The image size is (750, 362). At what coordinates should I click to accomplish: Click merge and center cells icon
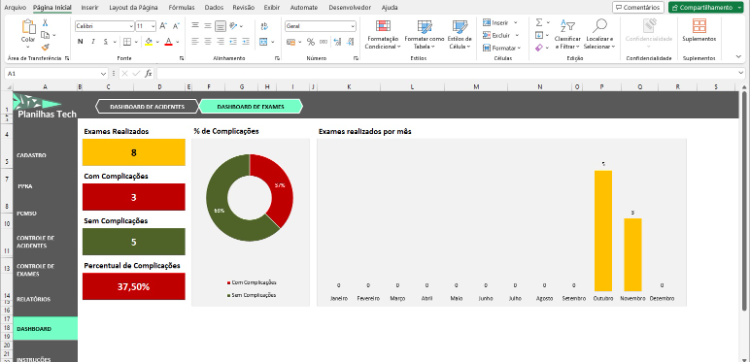click(x=264, y=42)
